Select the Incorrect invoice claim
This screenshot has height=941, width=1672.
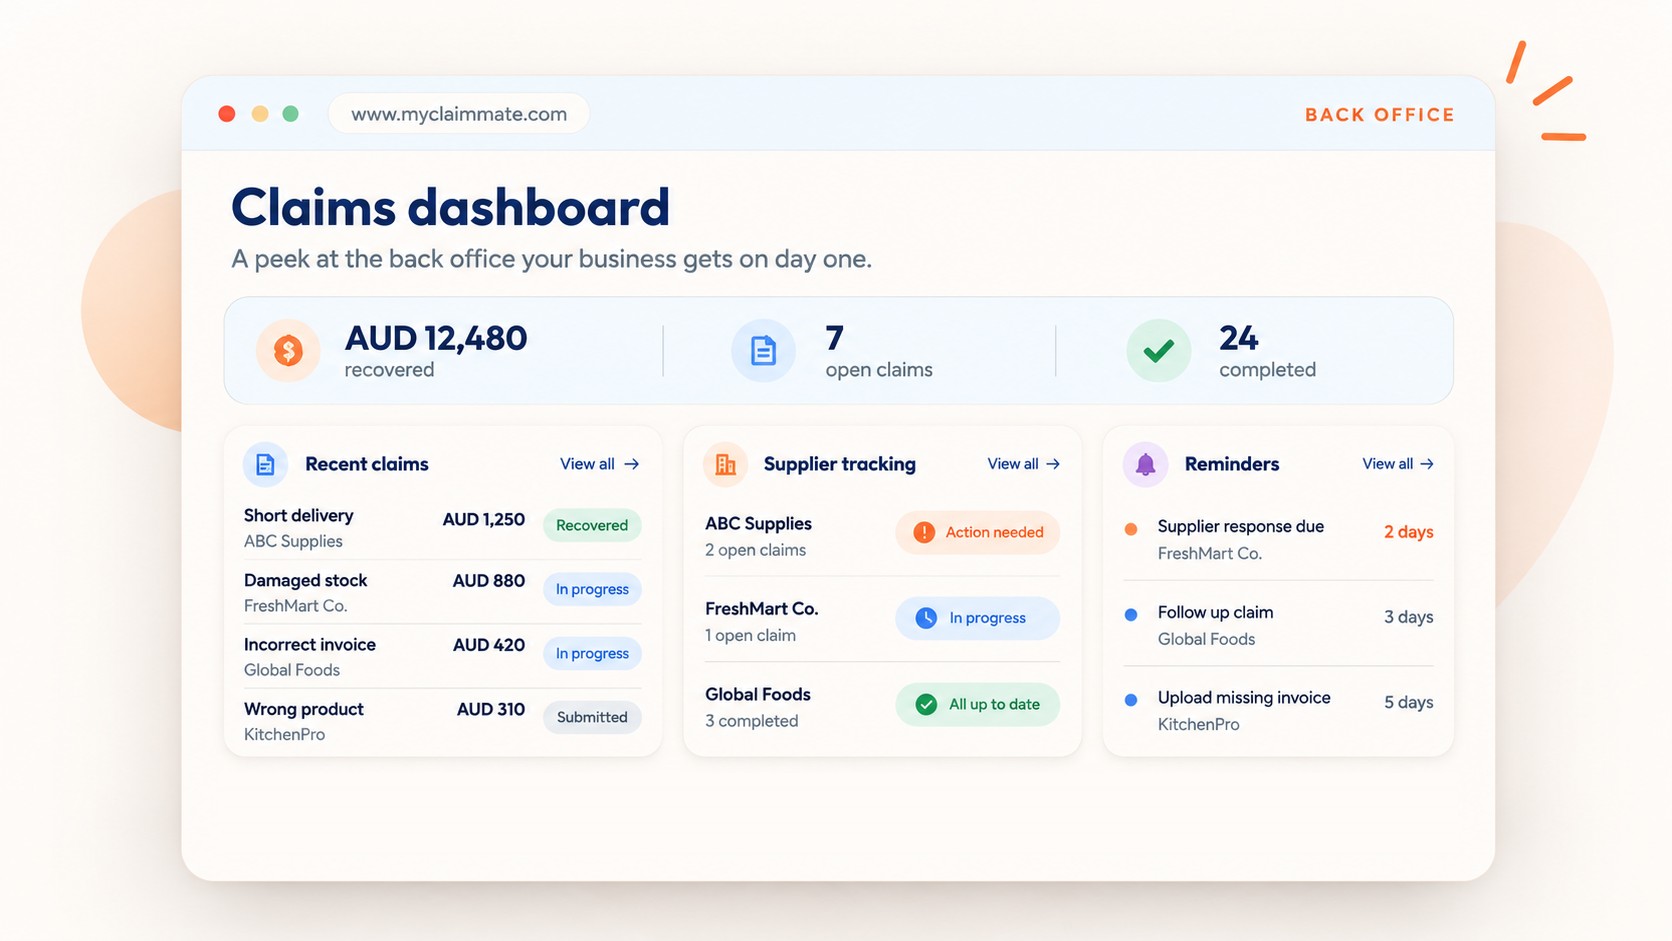tap(442, 657)
